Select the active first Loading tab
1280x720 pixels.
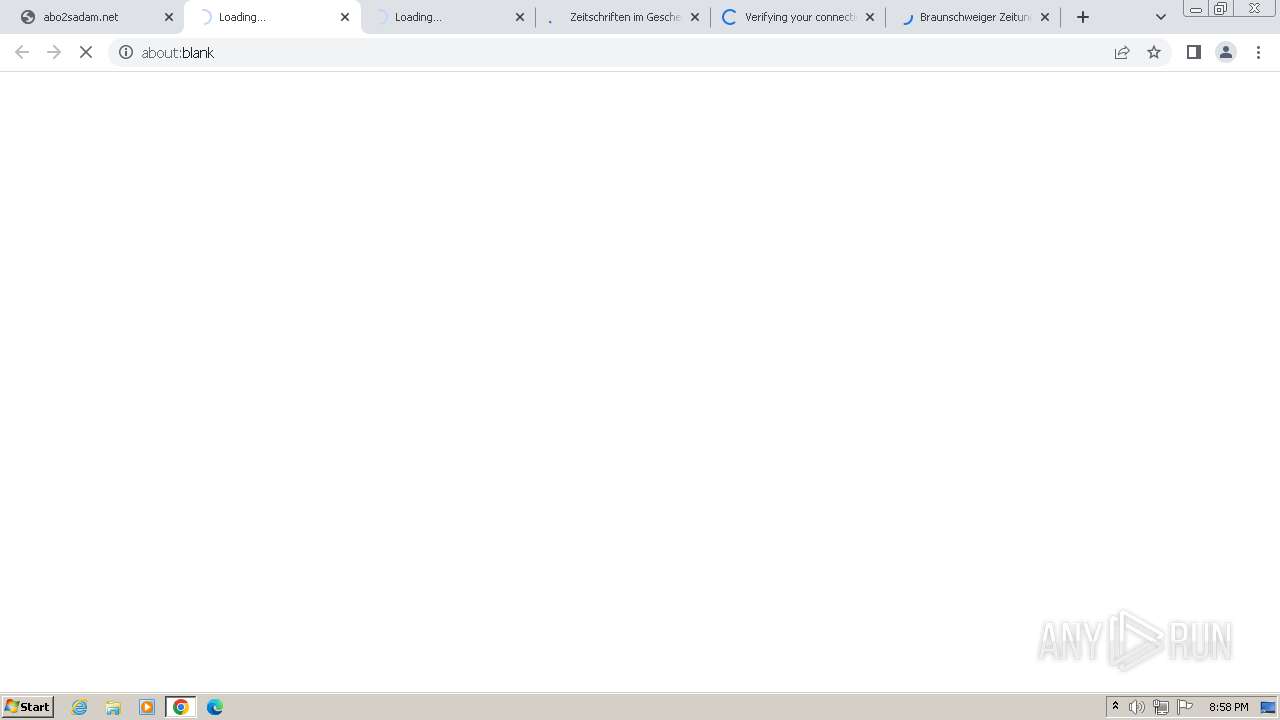click(x=272, y=17)
